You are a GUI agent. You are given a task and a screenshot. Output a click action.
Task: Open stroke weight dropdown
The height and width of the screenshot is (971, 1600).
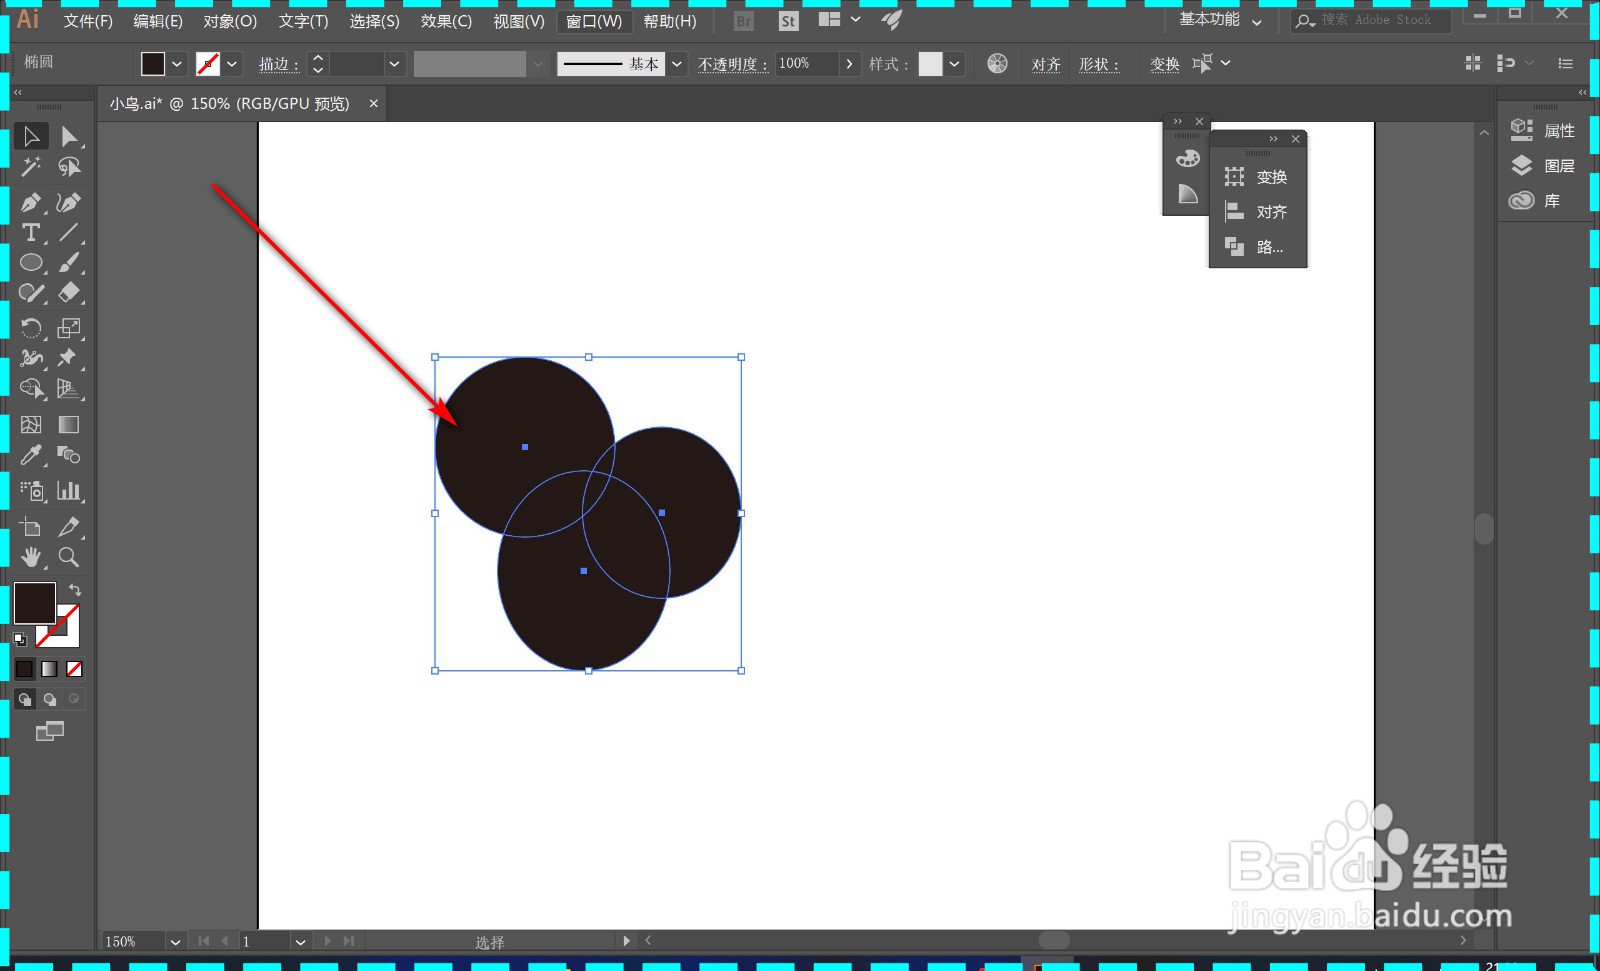tap(394, 64)
